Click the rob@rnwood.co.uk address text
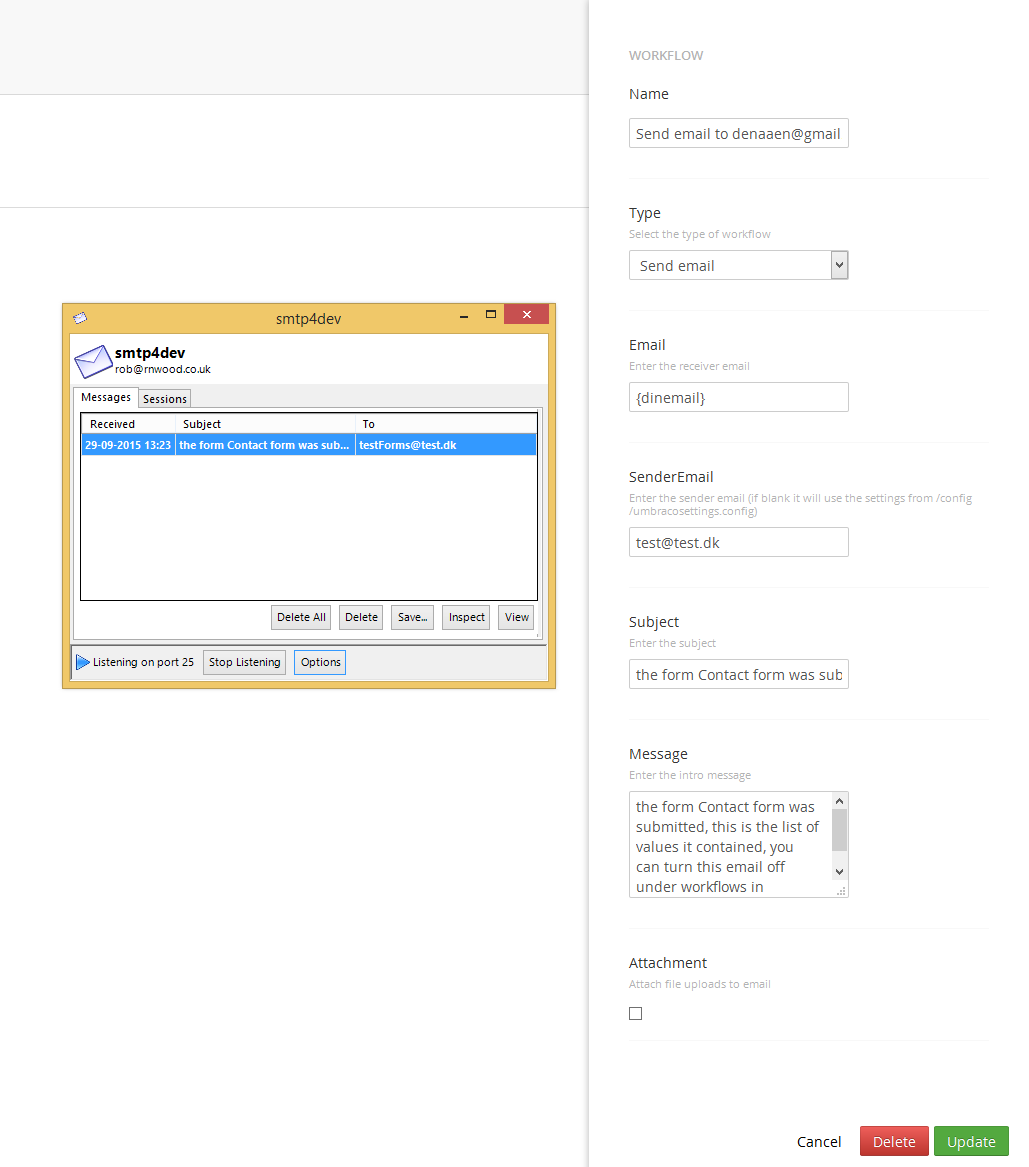This screenshot has width=1029, height=1167. click(163, 369)
